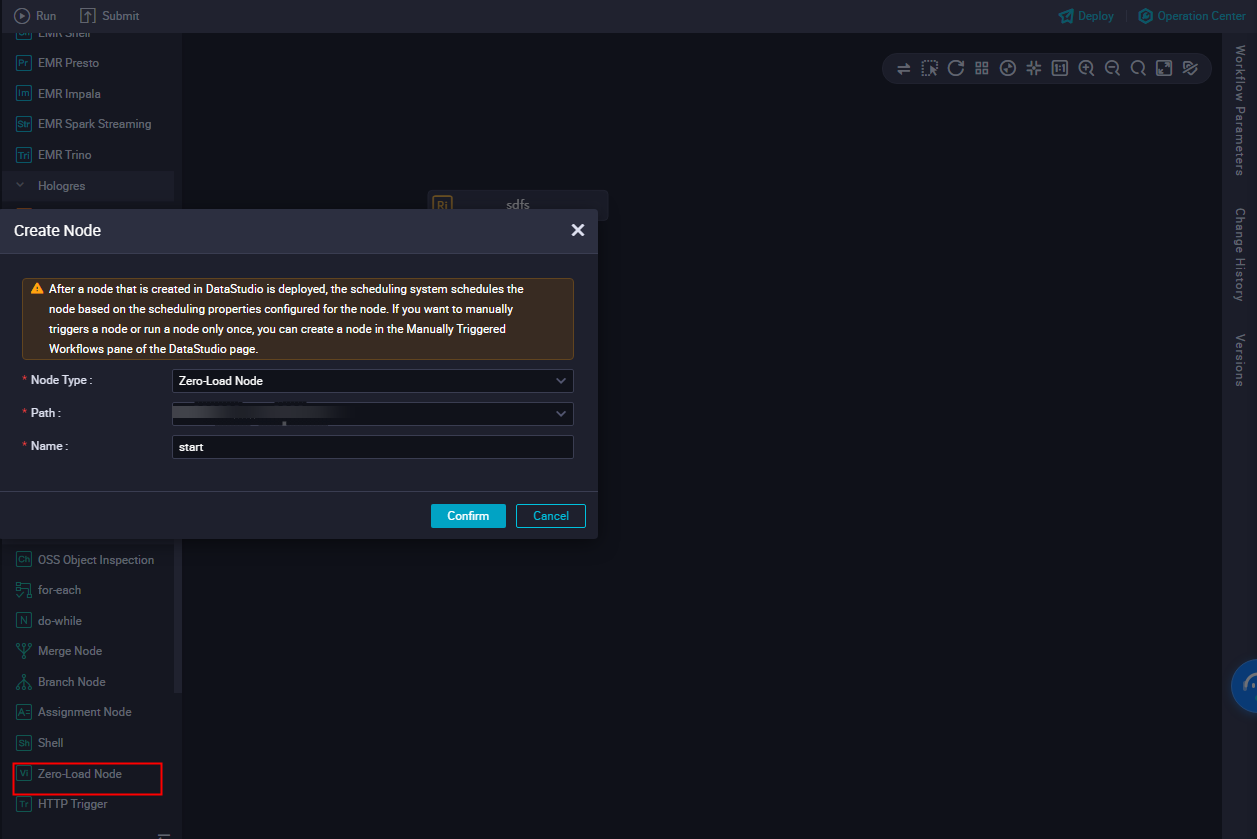Select the Assignment Node entry
This screenshot has width=1257, height=839.
pyautogui.click(x=74, y=712)
